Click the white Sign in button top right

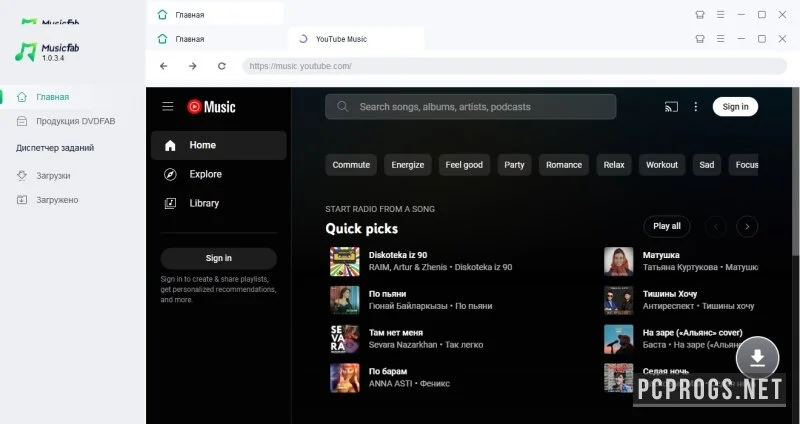pos(735,107)
